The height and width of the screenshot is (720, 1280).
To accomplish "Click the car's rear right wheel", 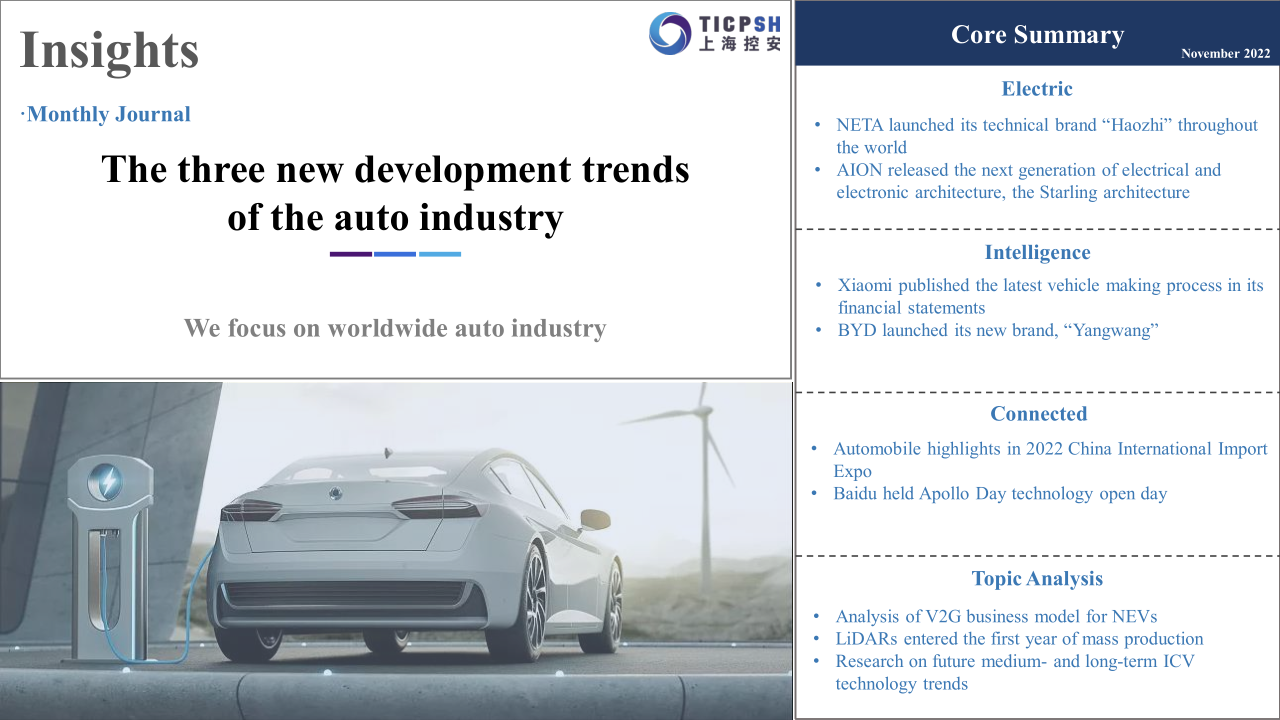I will click(530, 600).
